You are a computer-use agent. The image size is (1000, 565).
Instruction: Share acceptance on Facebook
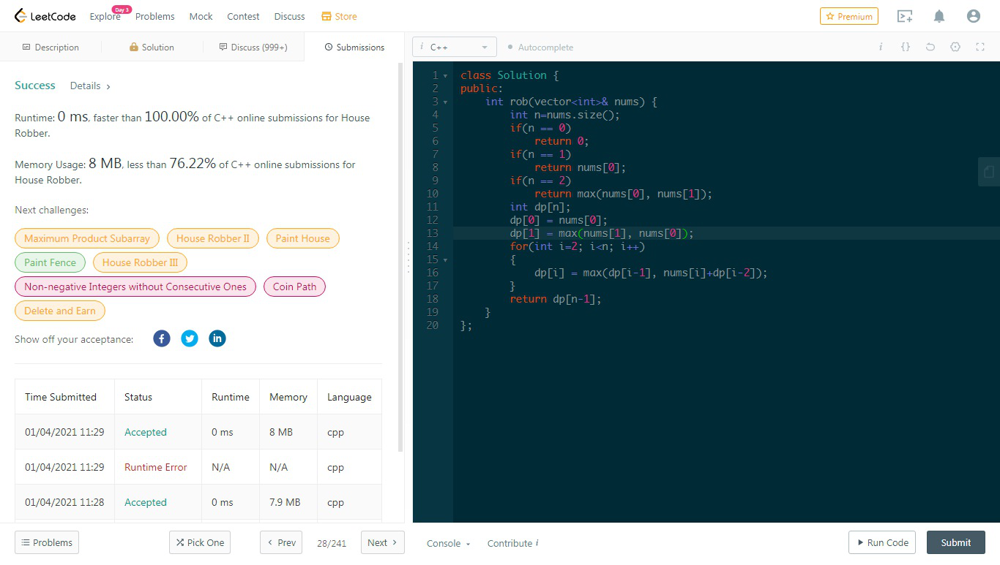coord(161,339)
